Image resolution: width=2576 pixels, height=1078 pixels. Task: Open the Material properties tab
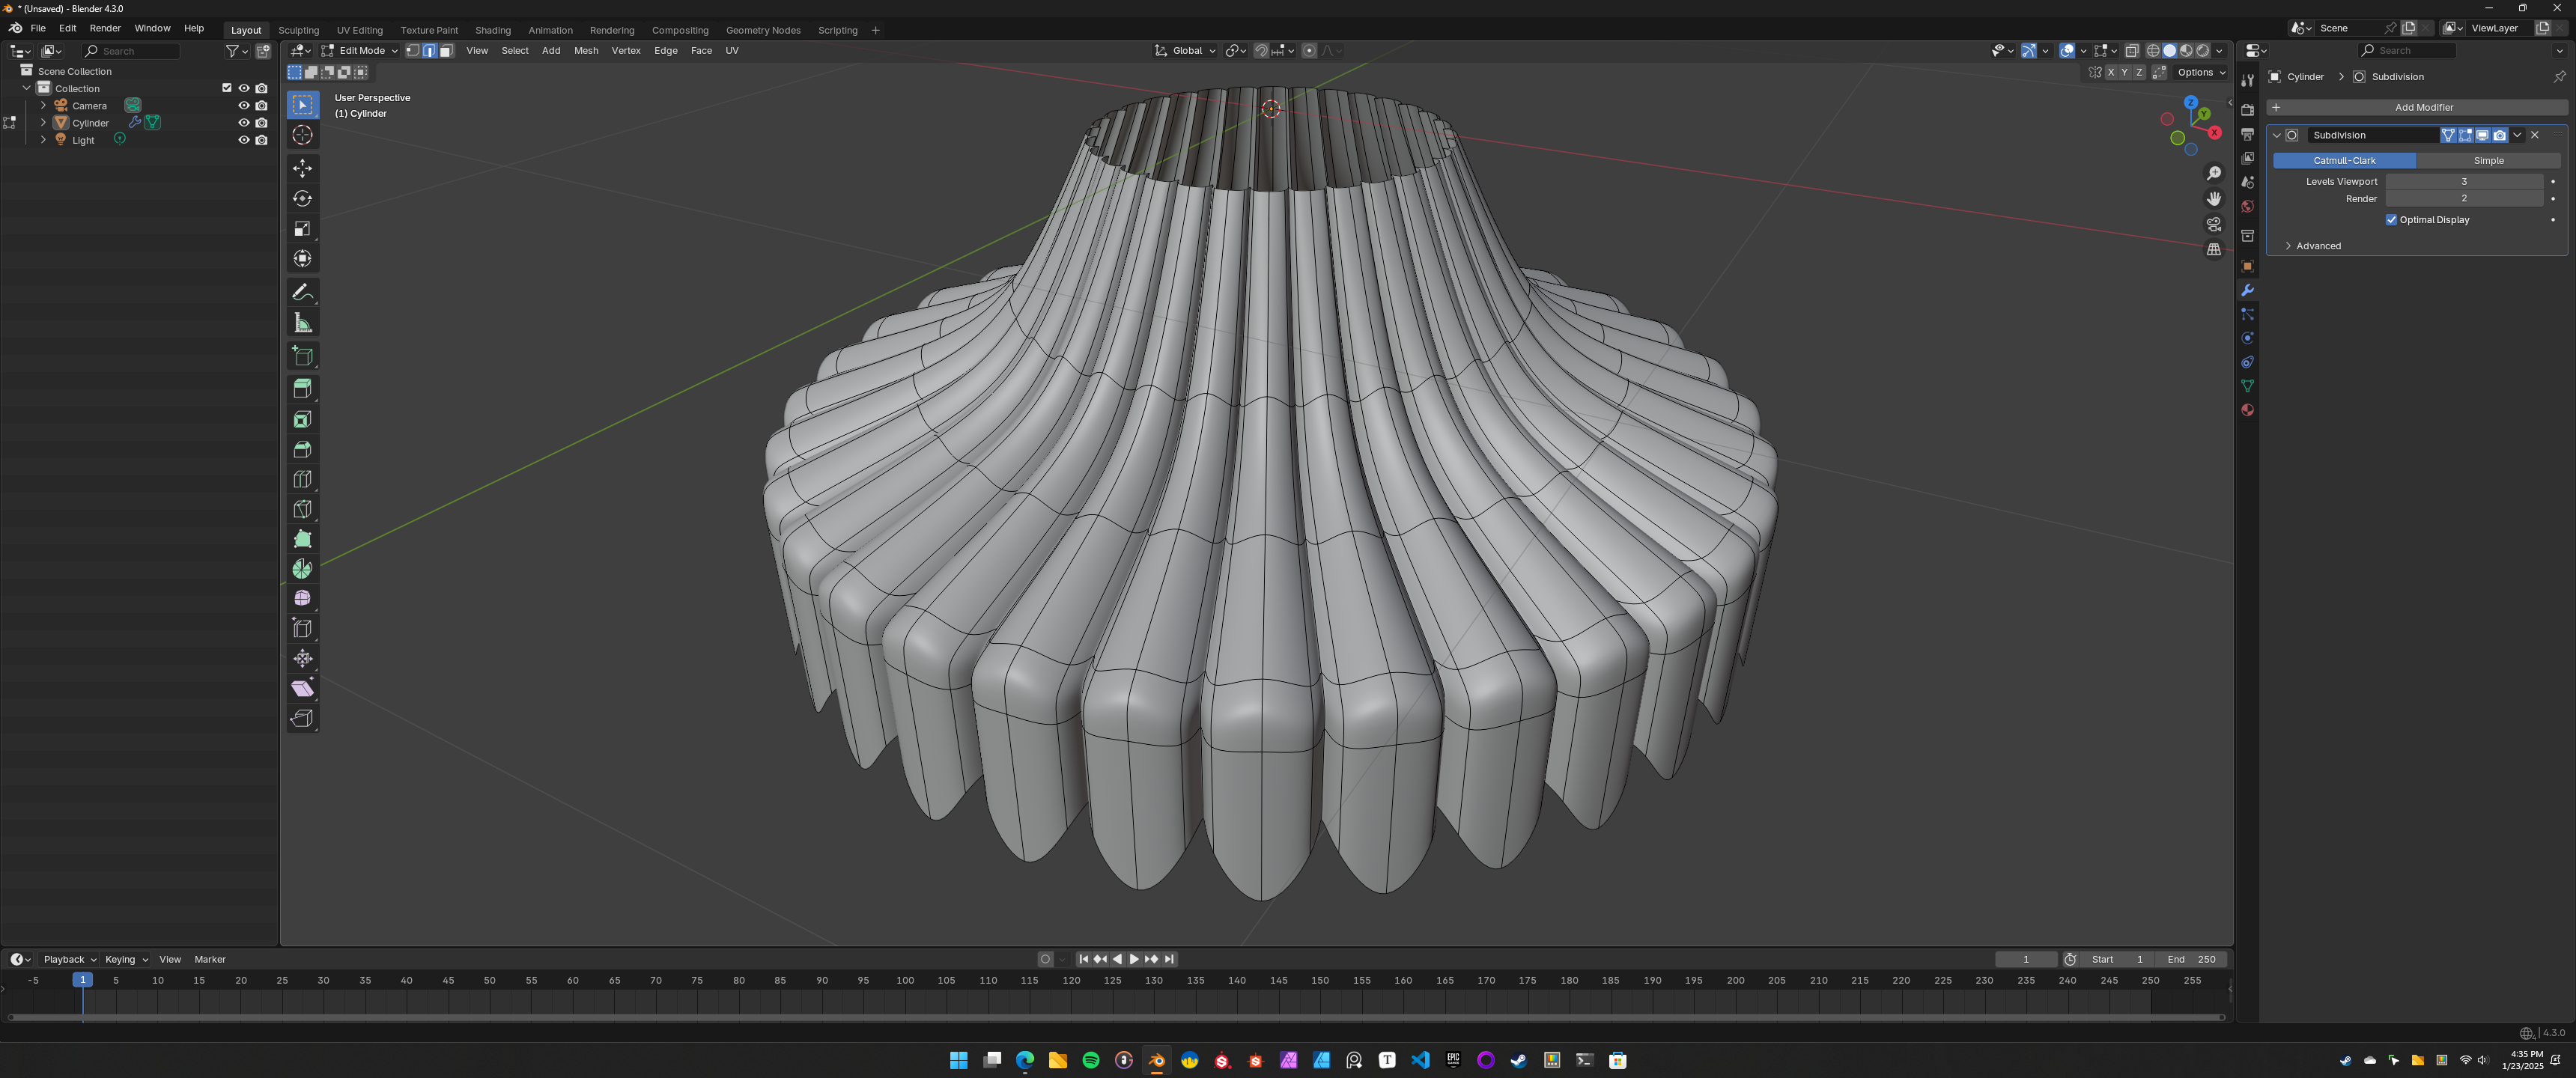point(2247,410)
